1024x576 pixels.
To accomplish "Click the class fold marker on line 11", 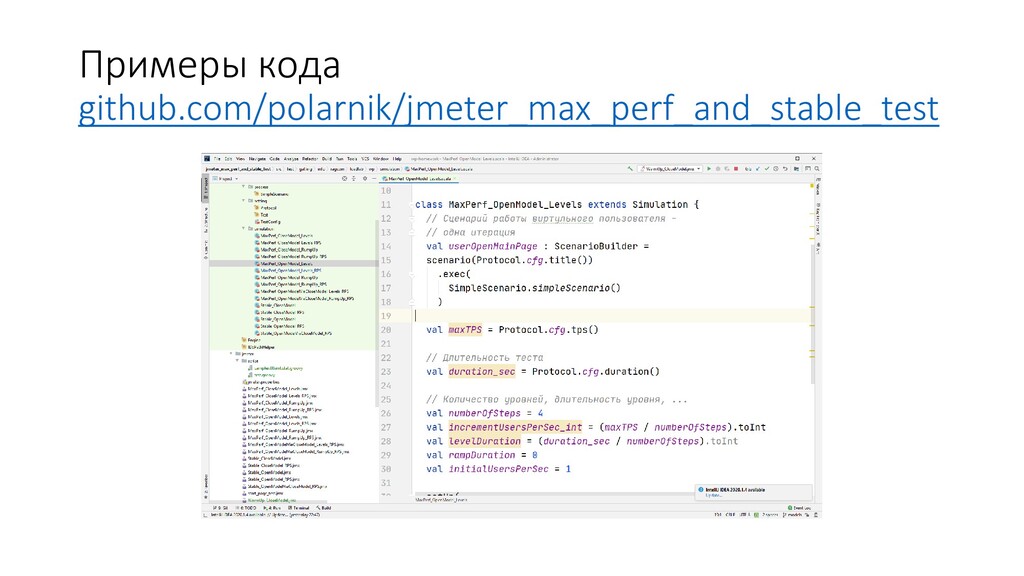I will [412, 204].
